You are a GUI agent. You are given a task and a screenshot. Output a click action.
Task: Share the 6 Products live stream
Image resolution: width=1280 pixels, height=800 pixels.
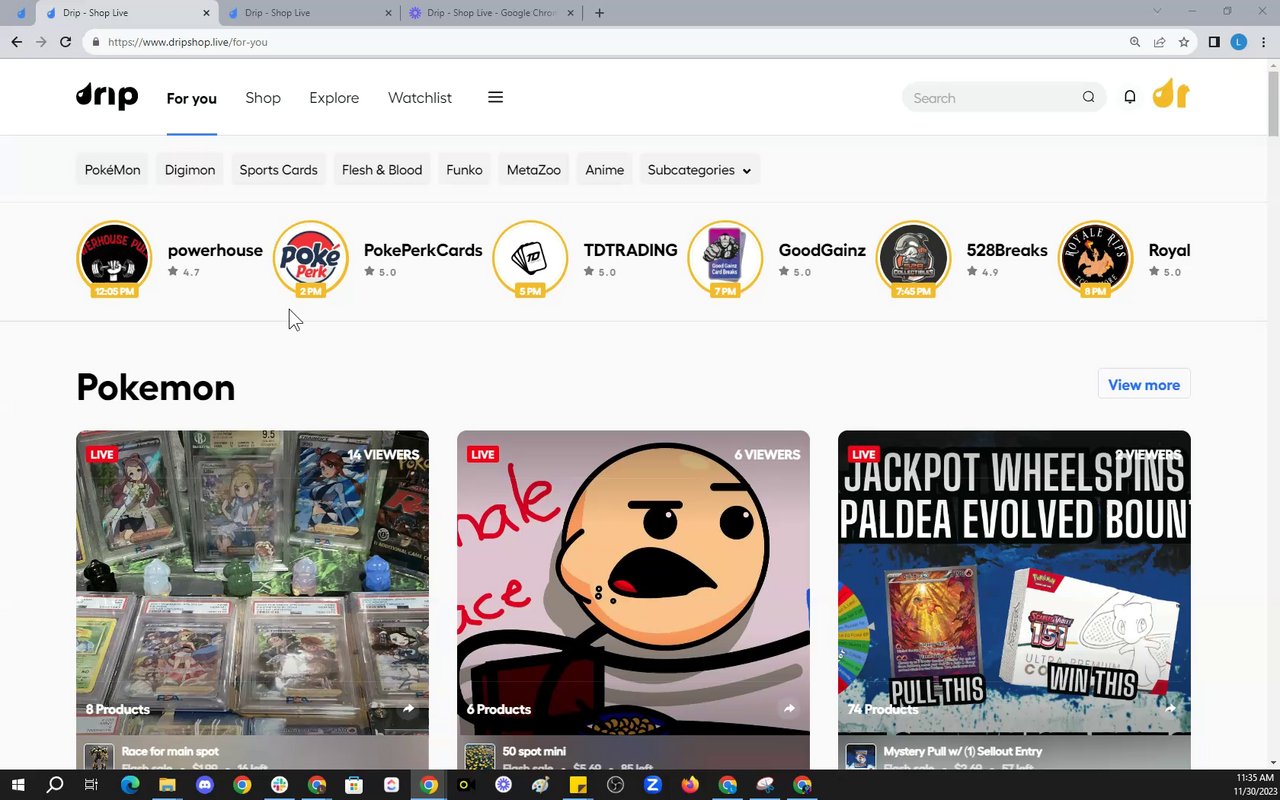(x=789, y=709)
